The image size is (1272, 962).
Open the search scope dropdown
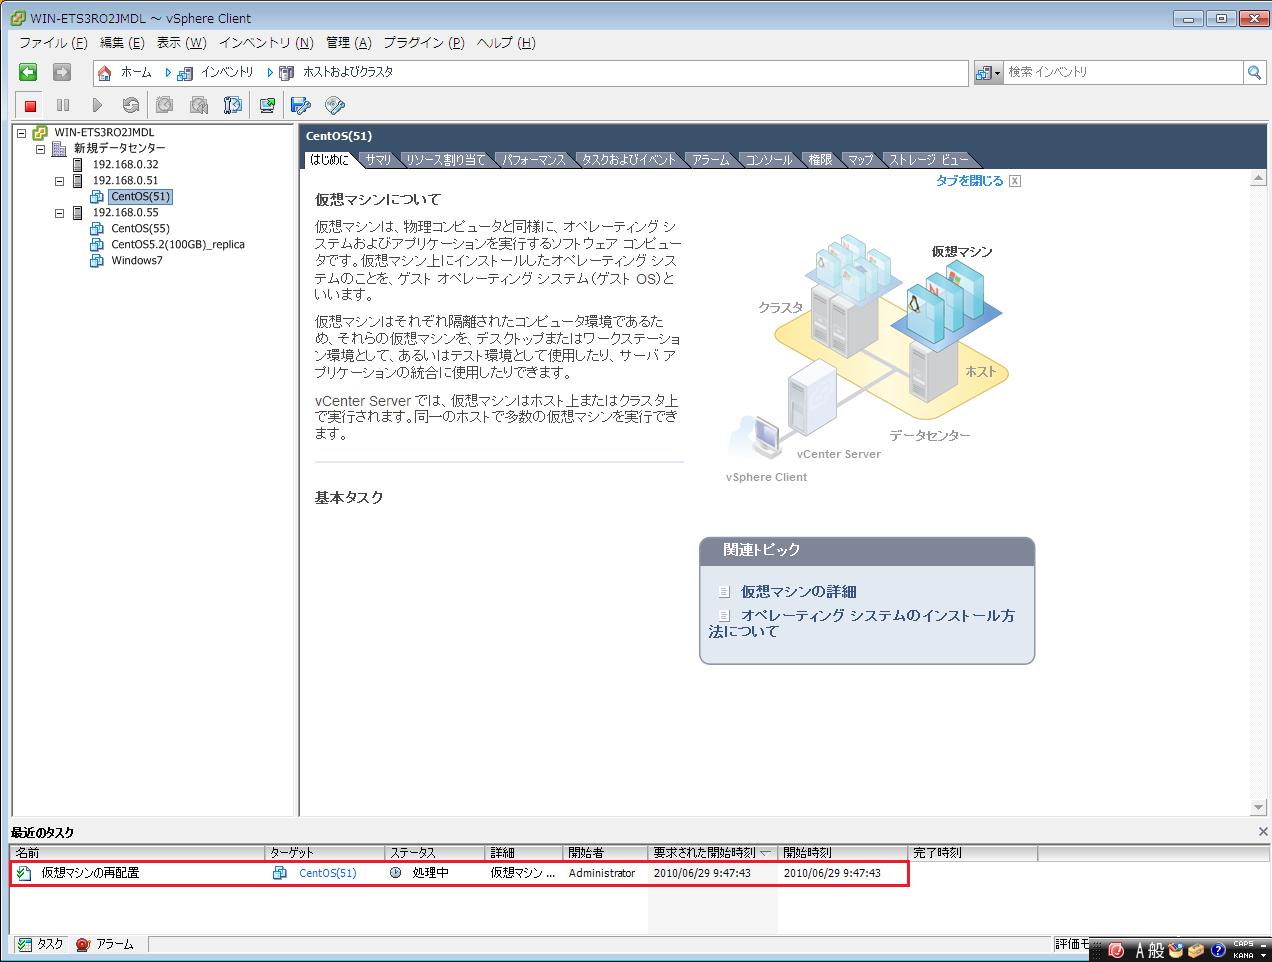click(988, 72)
